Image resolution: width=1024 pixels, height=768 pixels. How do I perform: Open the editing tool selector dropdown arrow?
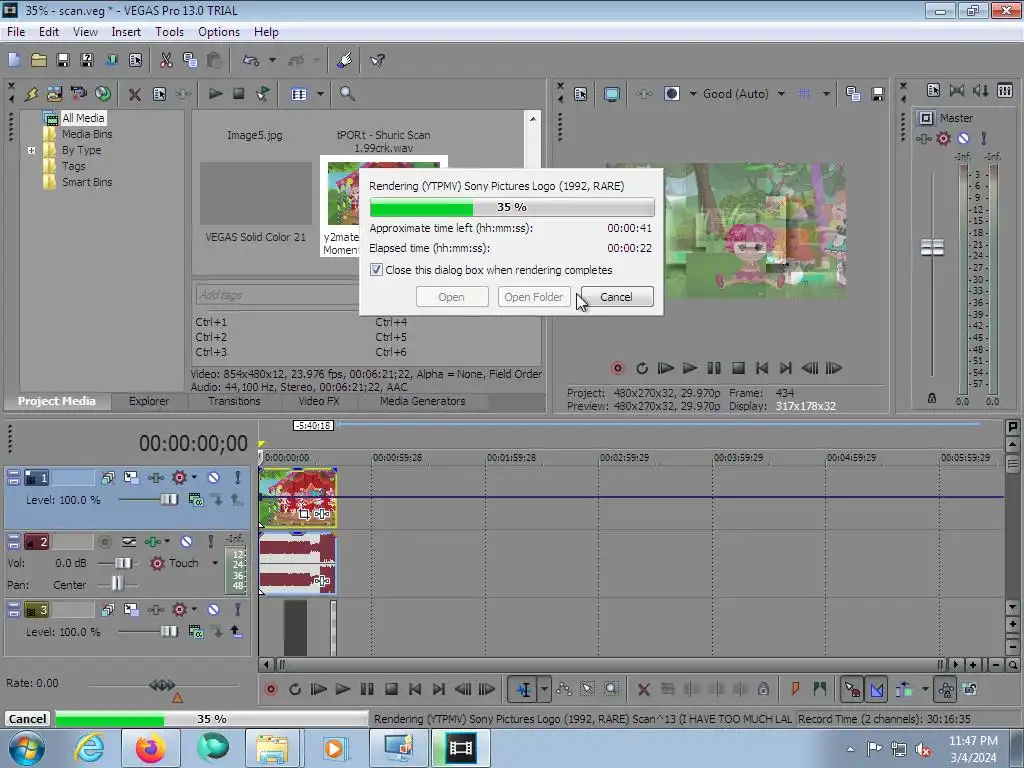click(544, 689)
